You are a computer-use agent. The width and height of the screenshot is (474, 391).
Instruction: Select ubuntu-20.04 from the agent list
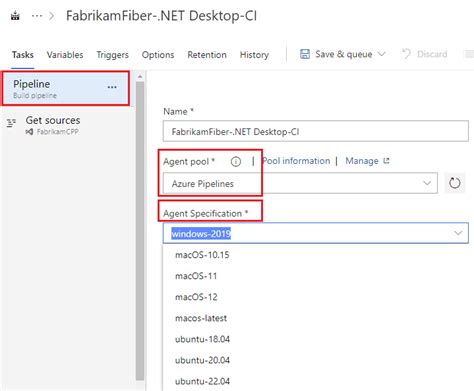pyautogui.click(x=202, y=360)
